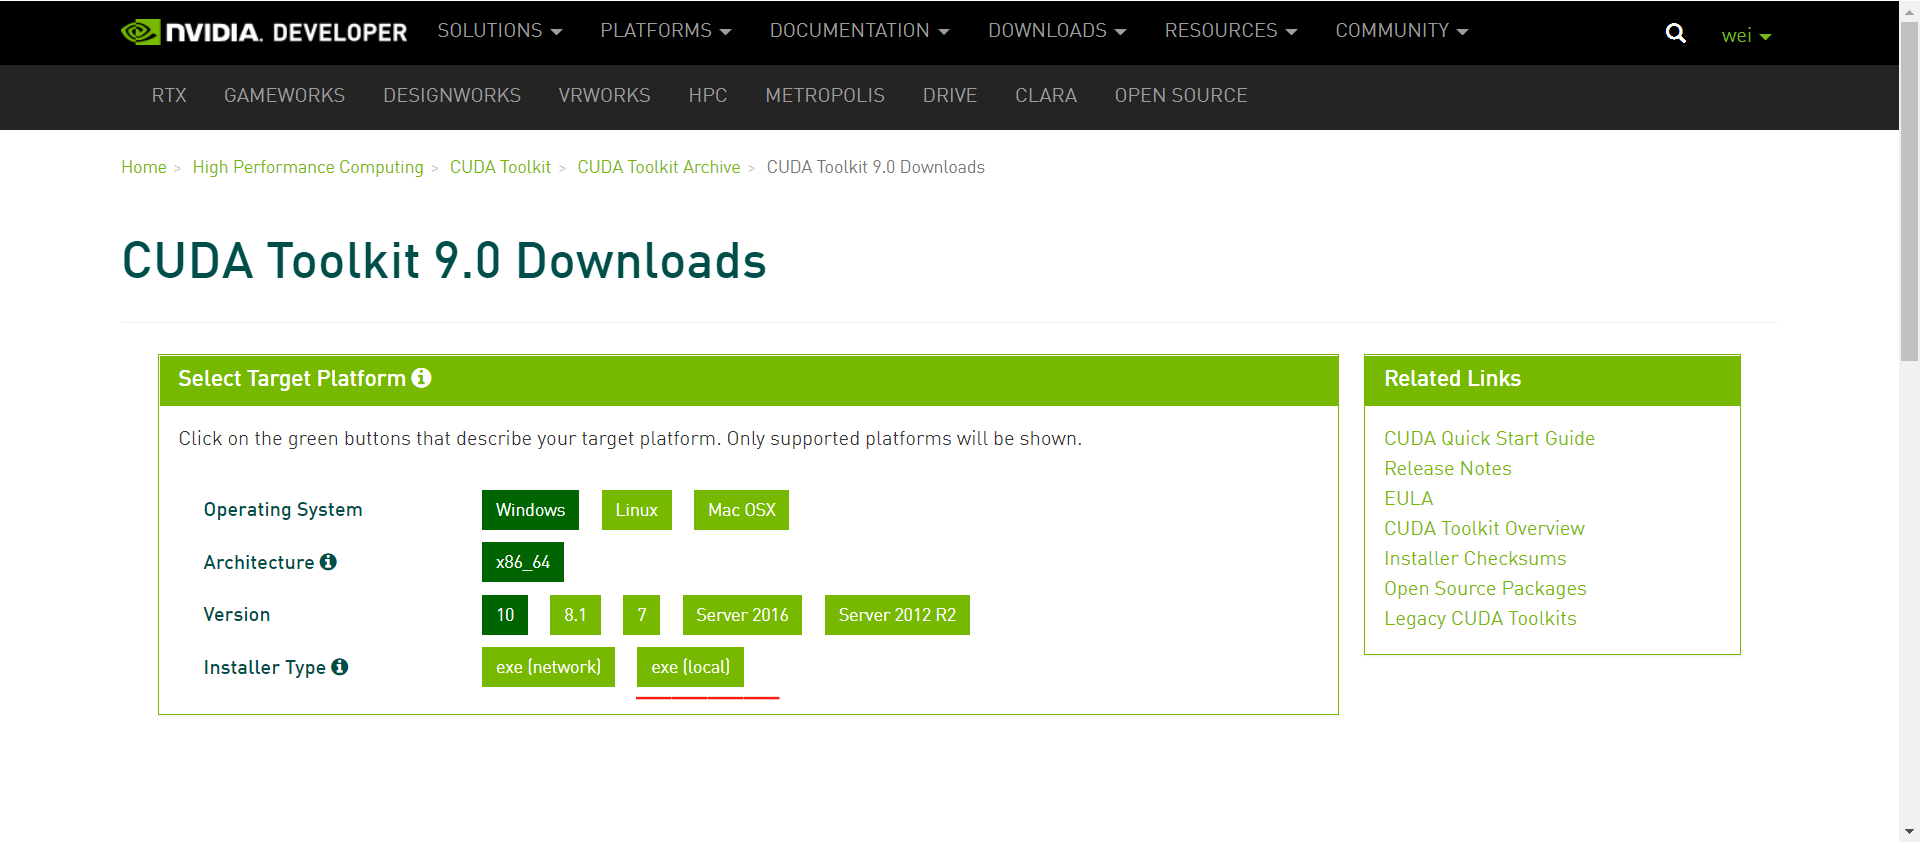Image resolution: width=1920 pixels, height=842 pixels.
Task: Click the Installer Type info icon
Action: pos(340,667)
